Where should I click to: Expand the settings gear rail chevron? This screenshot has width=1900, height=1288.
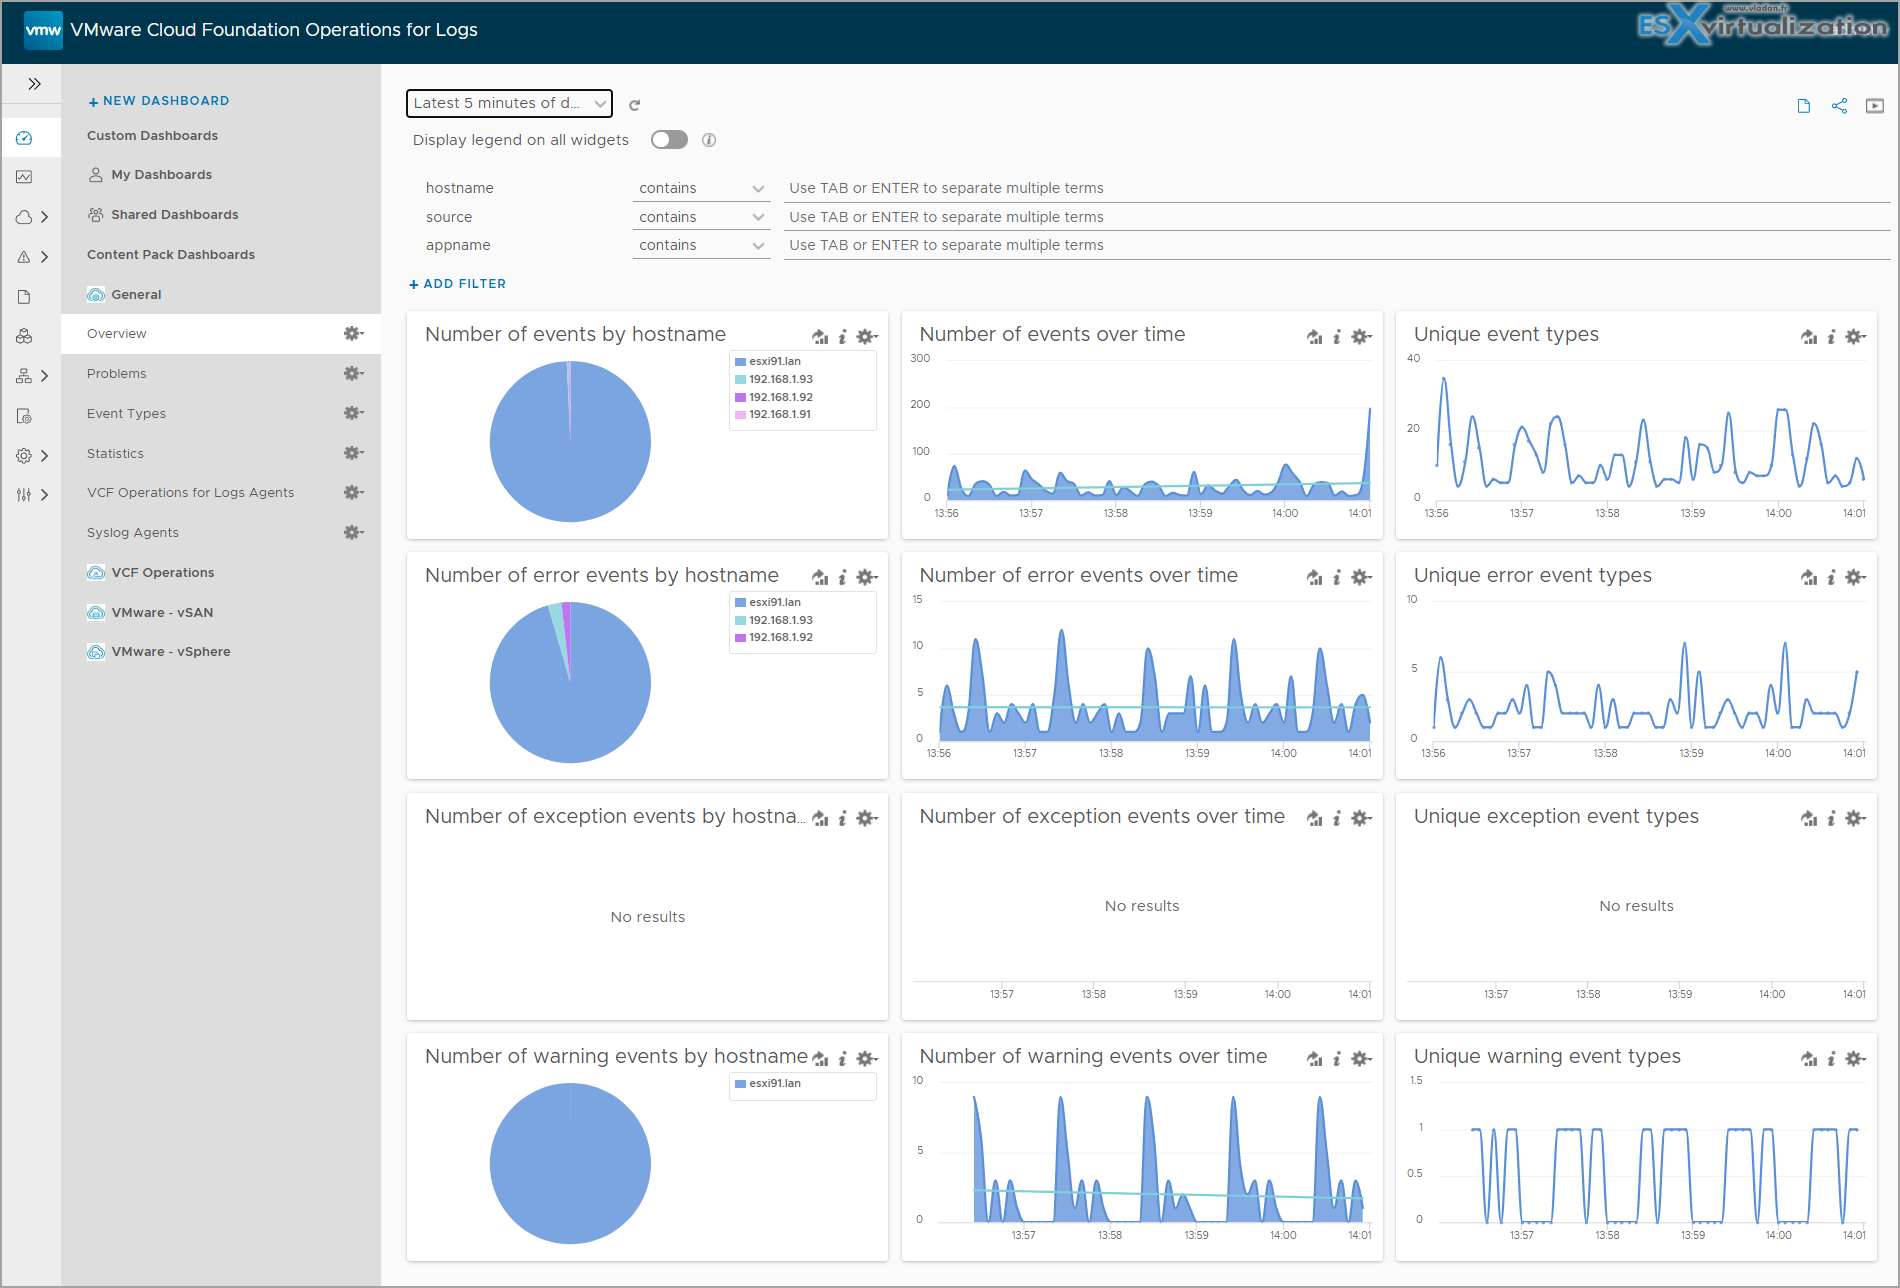point(45,456)
